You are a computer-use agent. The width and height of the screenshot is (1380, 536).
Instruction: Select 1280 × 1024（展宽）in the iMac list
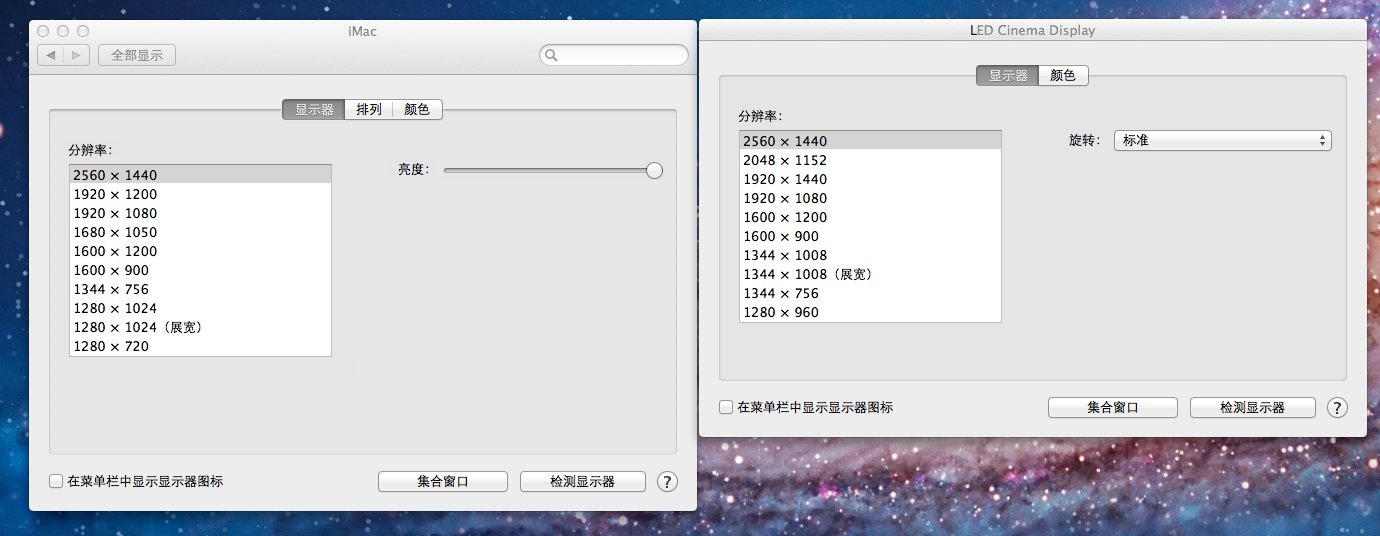click(200, 327)
